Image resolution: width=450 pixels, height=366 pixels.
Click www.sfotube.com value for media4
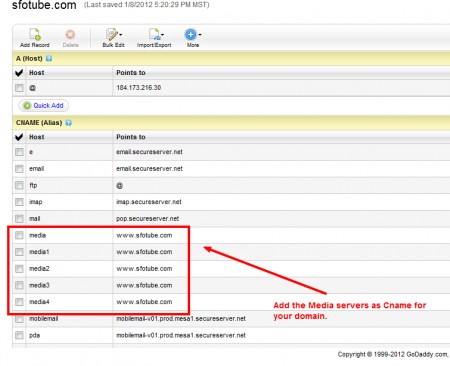(x=144, y=302)
